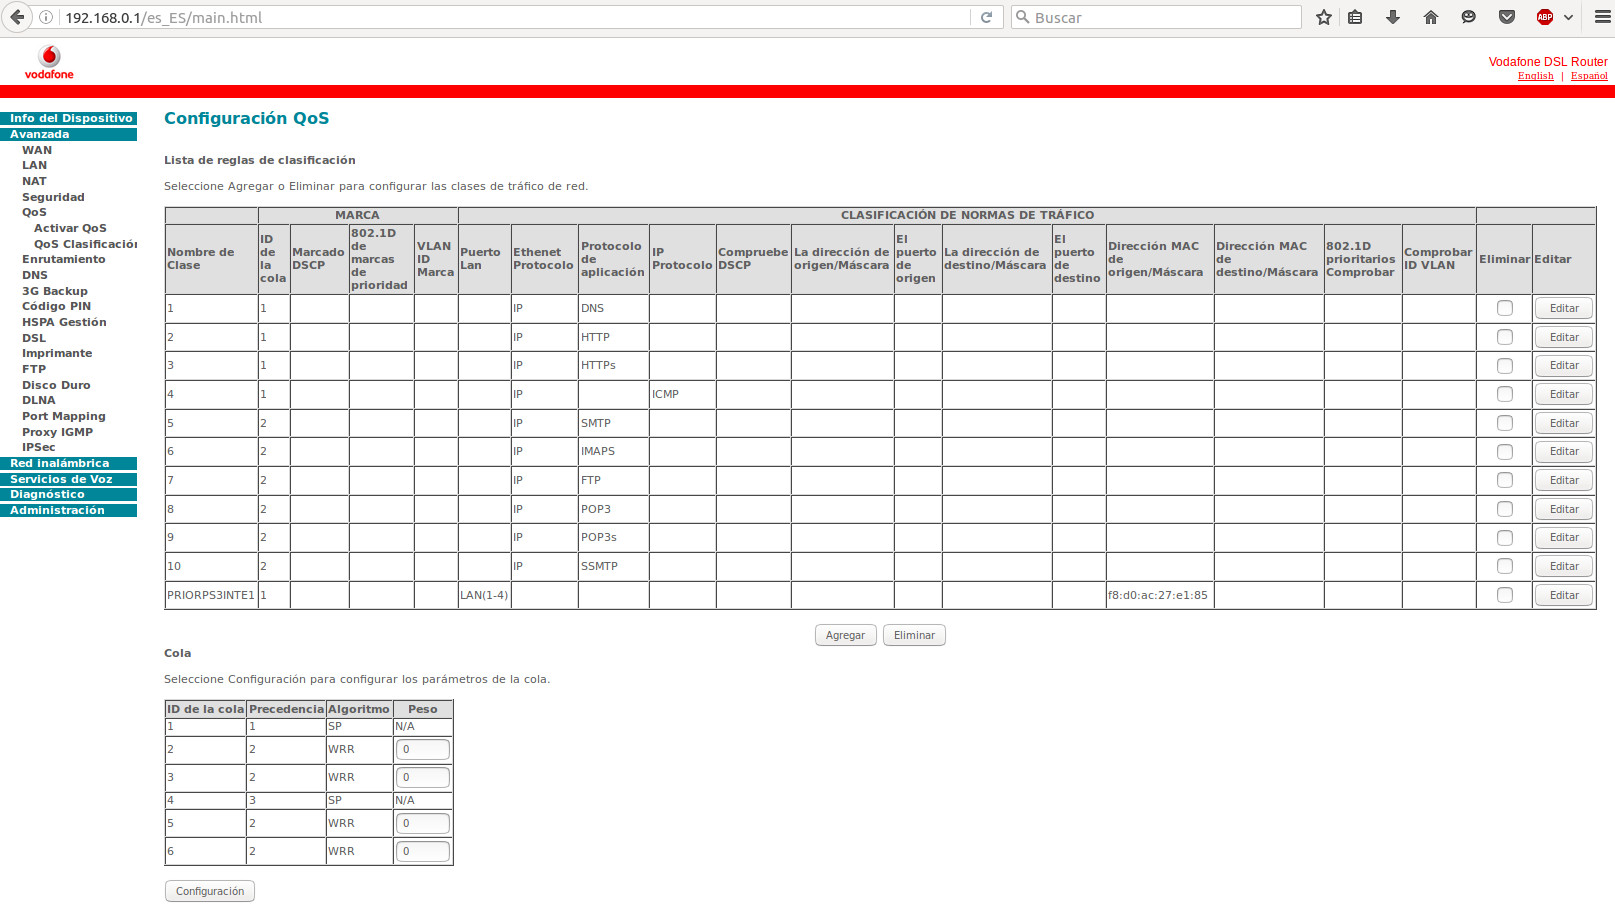Expand the Red inalámbrica menu section

pyautogui.click(x=60, y=463)
